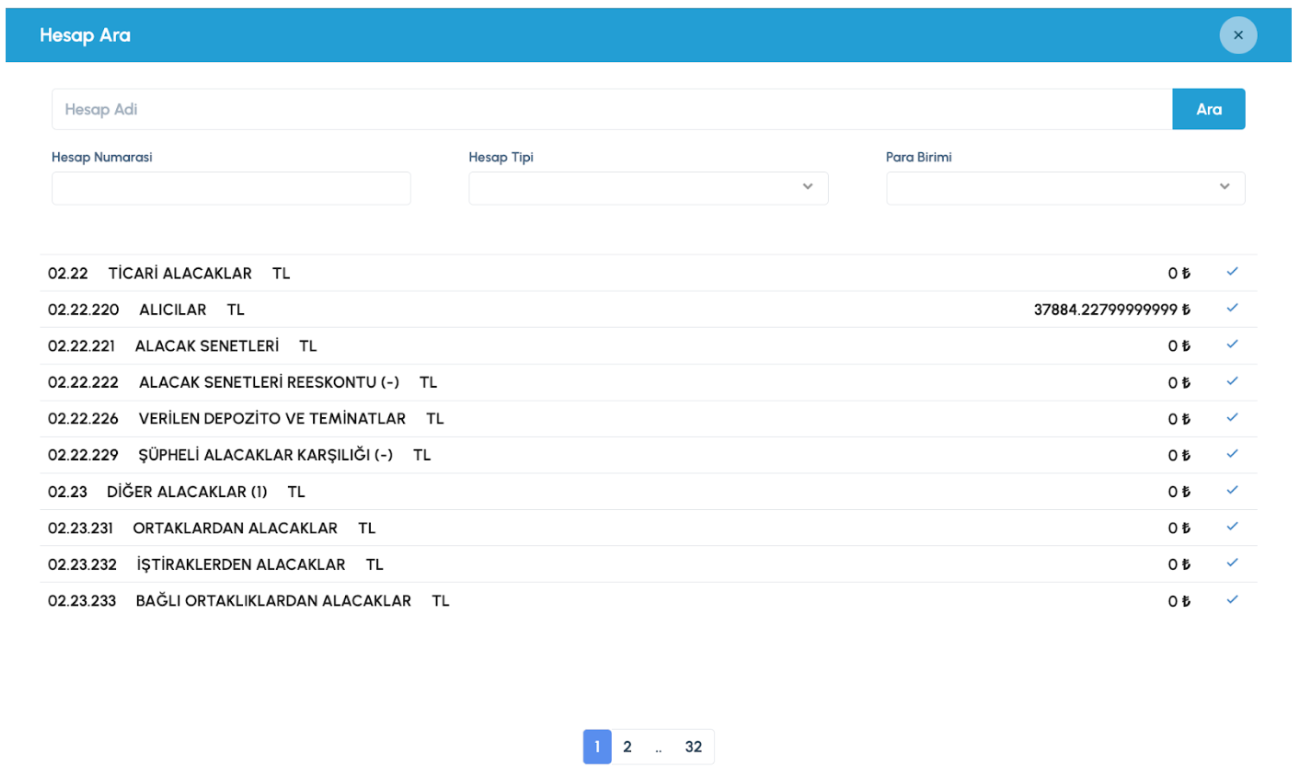This screenshot has width=1297, height=772.
Task: Select ALICILAR account via its checkmark
Action: point(1232,308)
